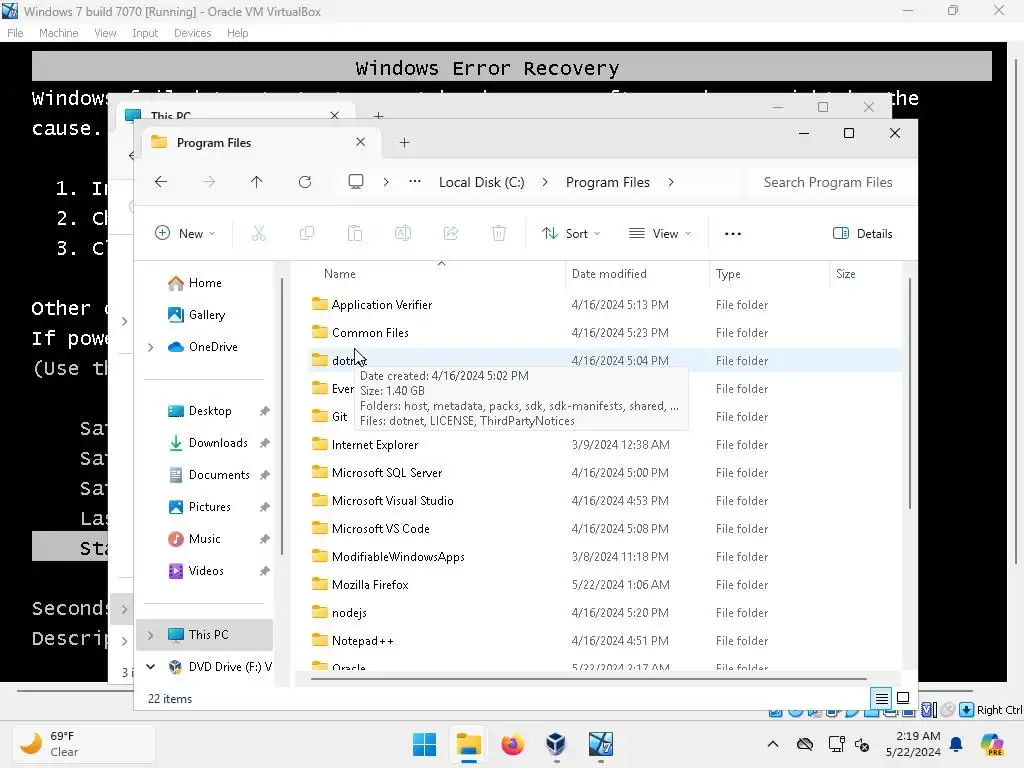This screenshot has height=768, width=1024.
Task: Open Firefox from the taskbar
Action: (513, 744)
